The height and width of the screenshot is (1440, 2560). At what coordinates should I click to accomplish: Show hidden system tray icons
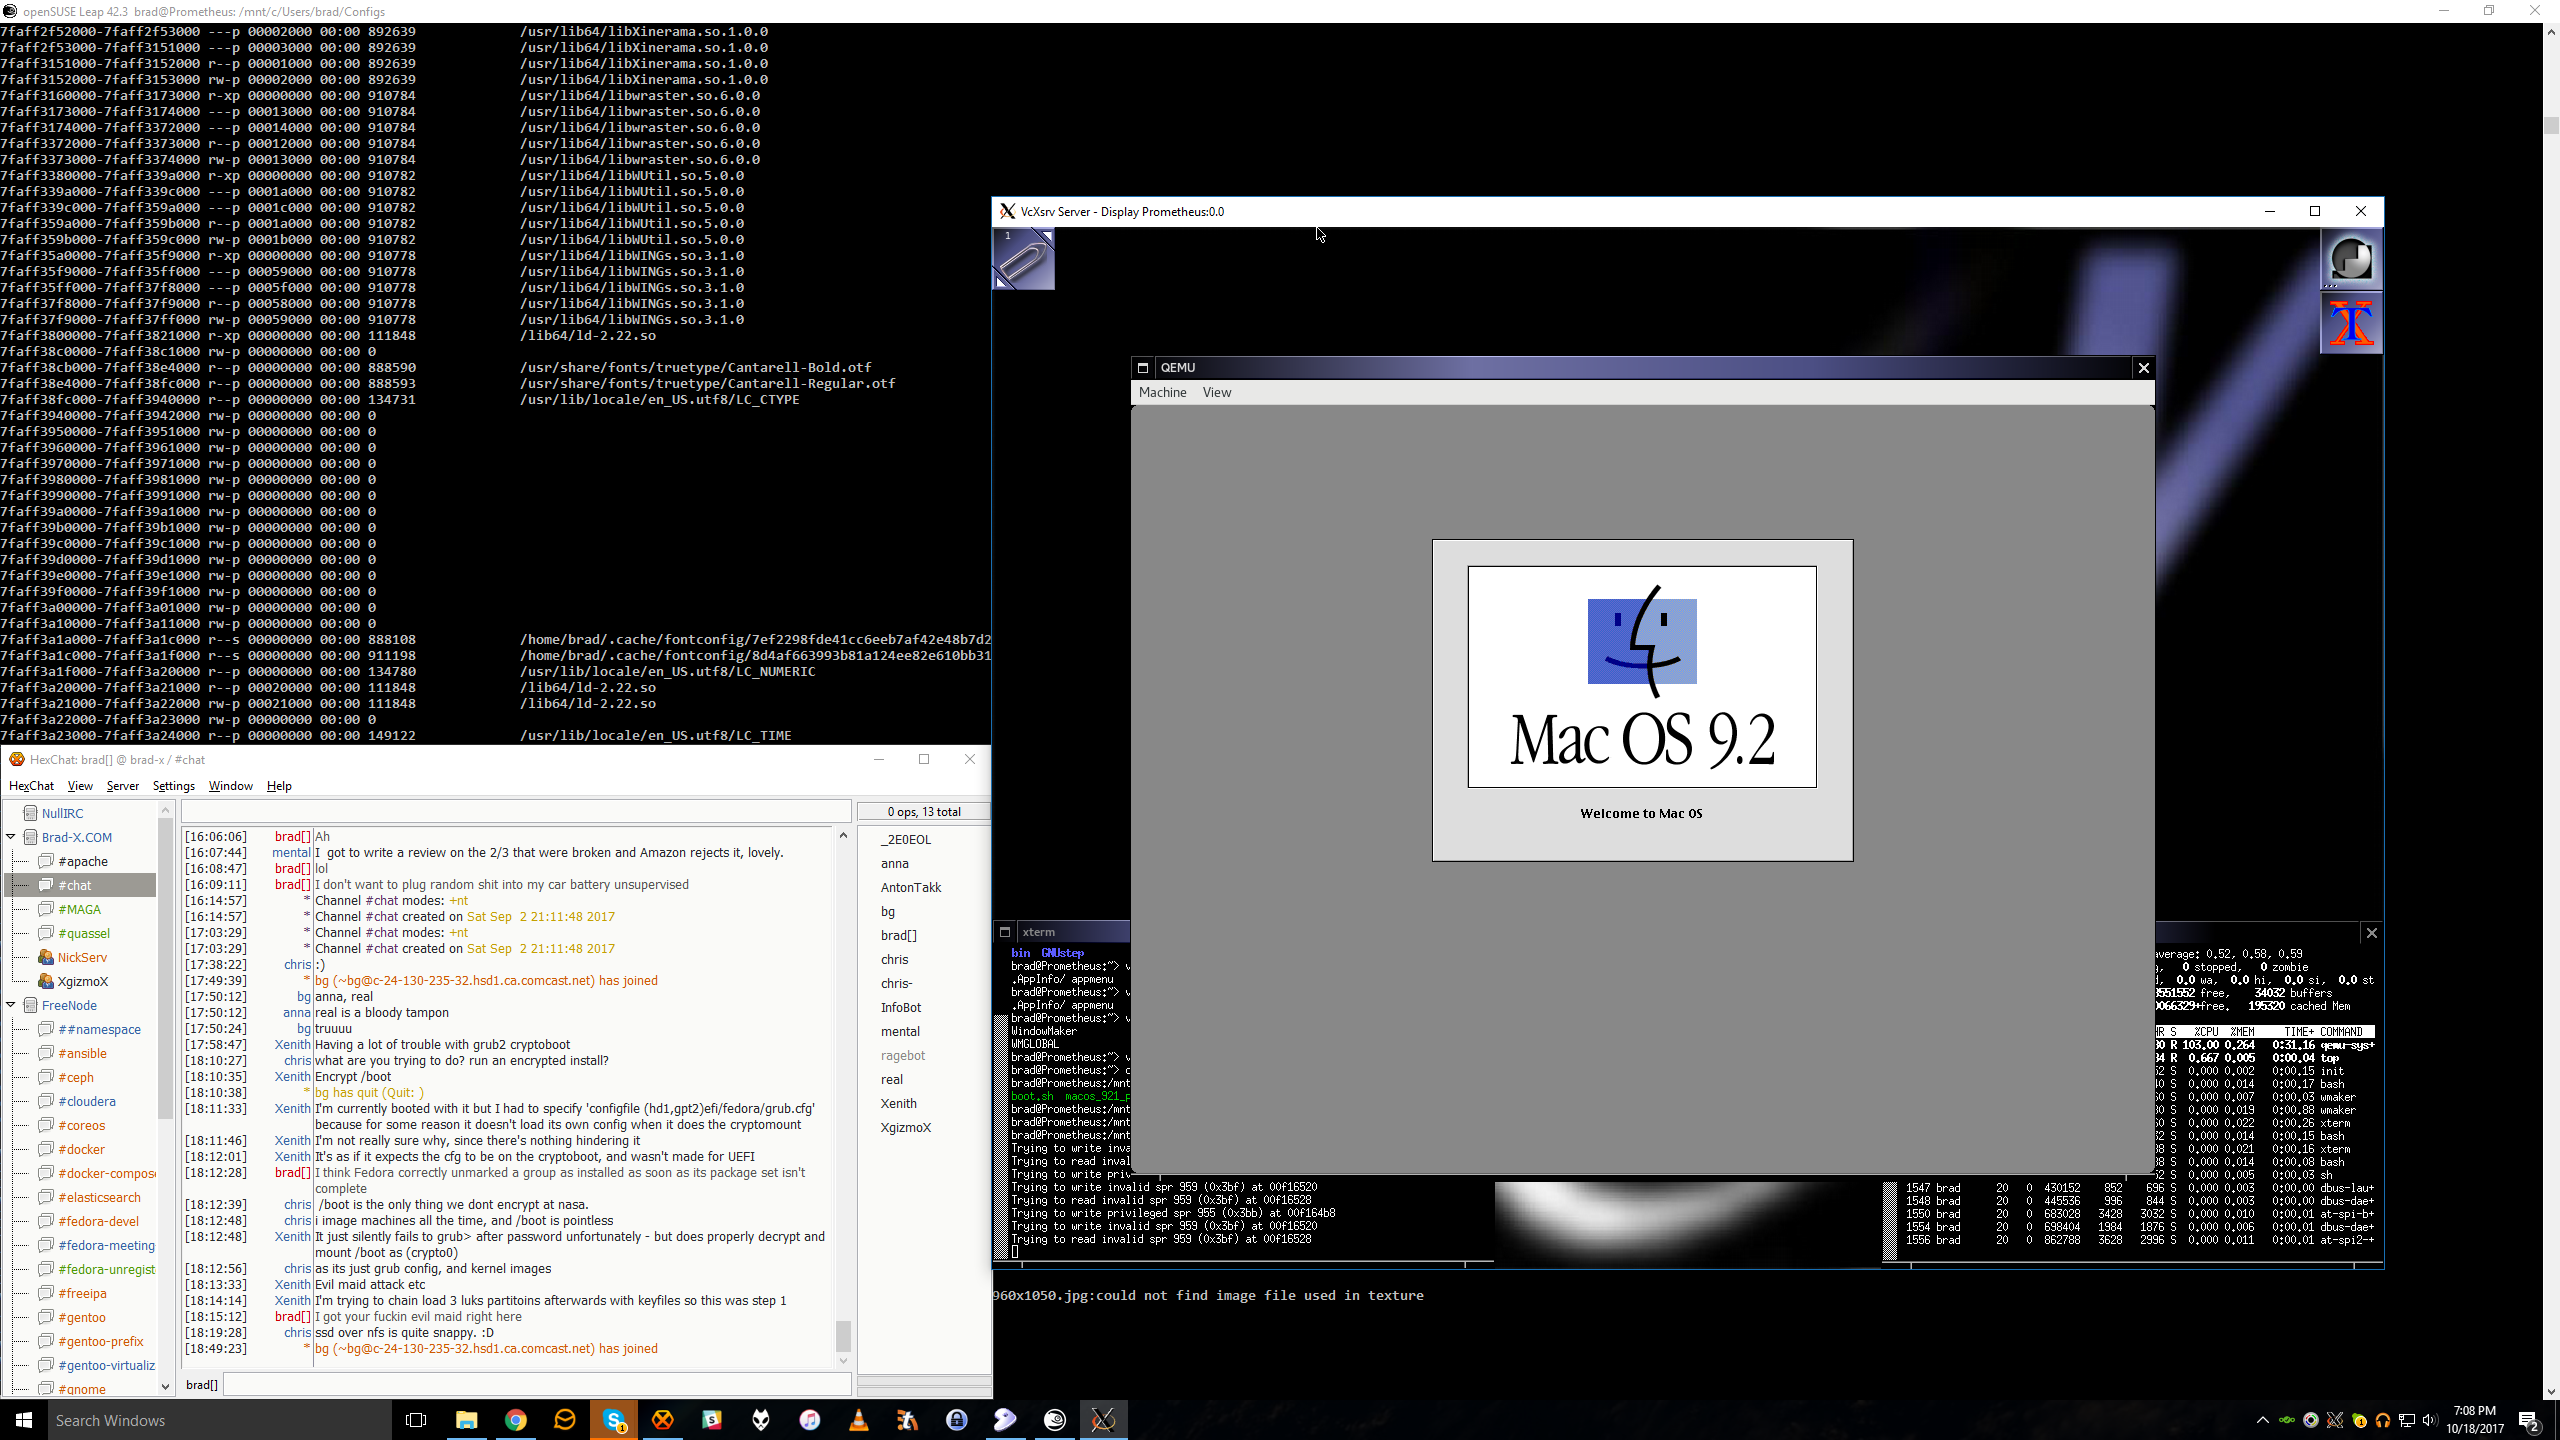pyautogui.click(x=2262, y=1420)
